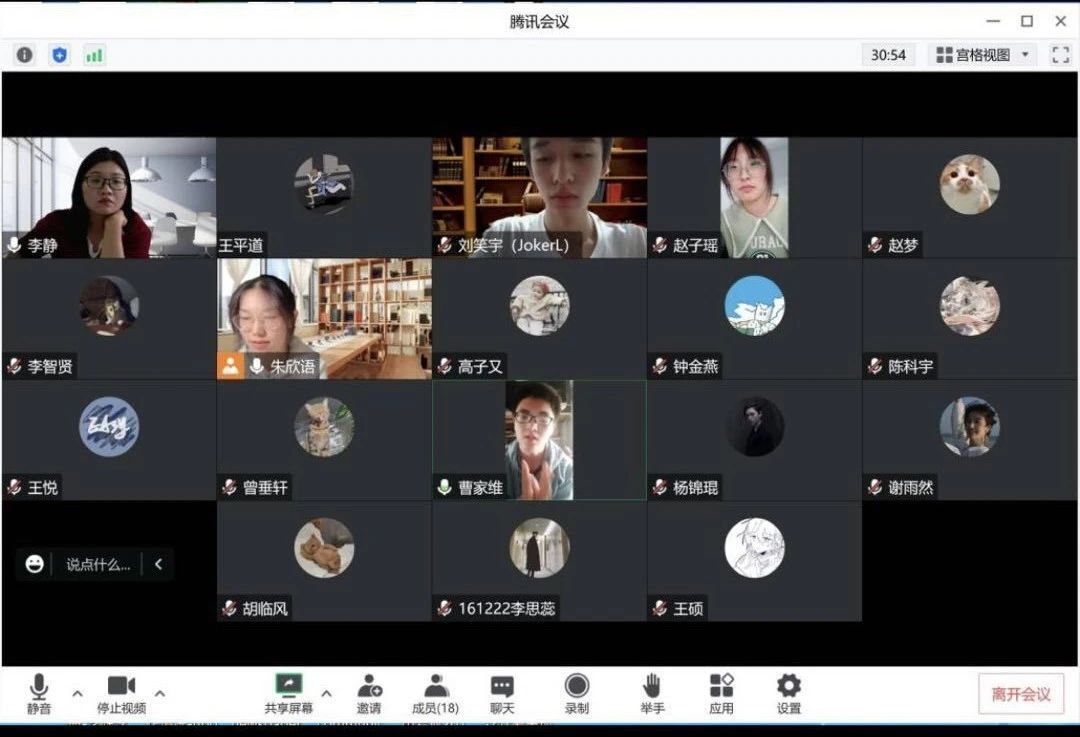
Task: Click Share Screen (共享屏幕) button
Action: coord(289,693)
